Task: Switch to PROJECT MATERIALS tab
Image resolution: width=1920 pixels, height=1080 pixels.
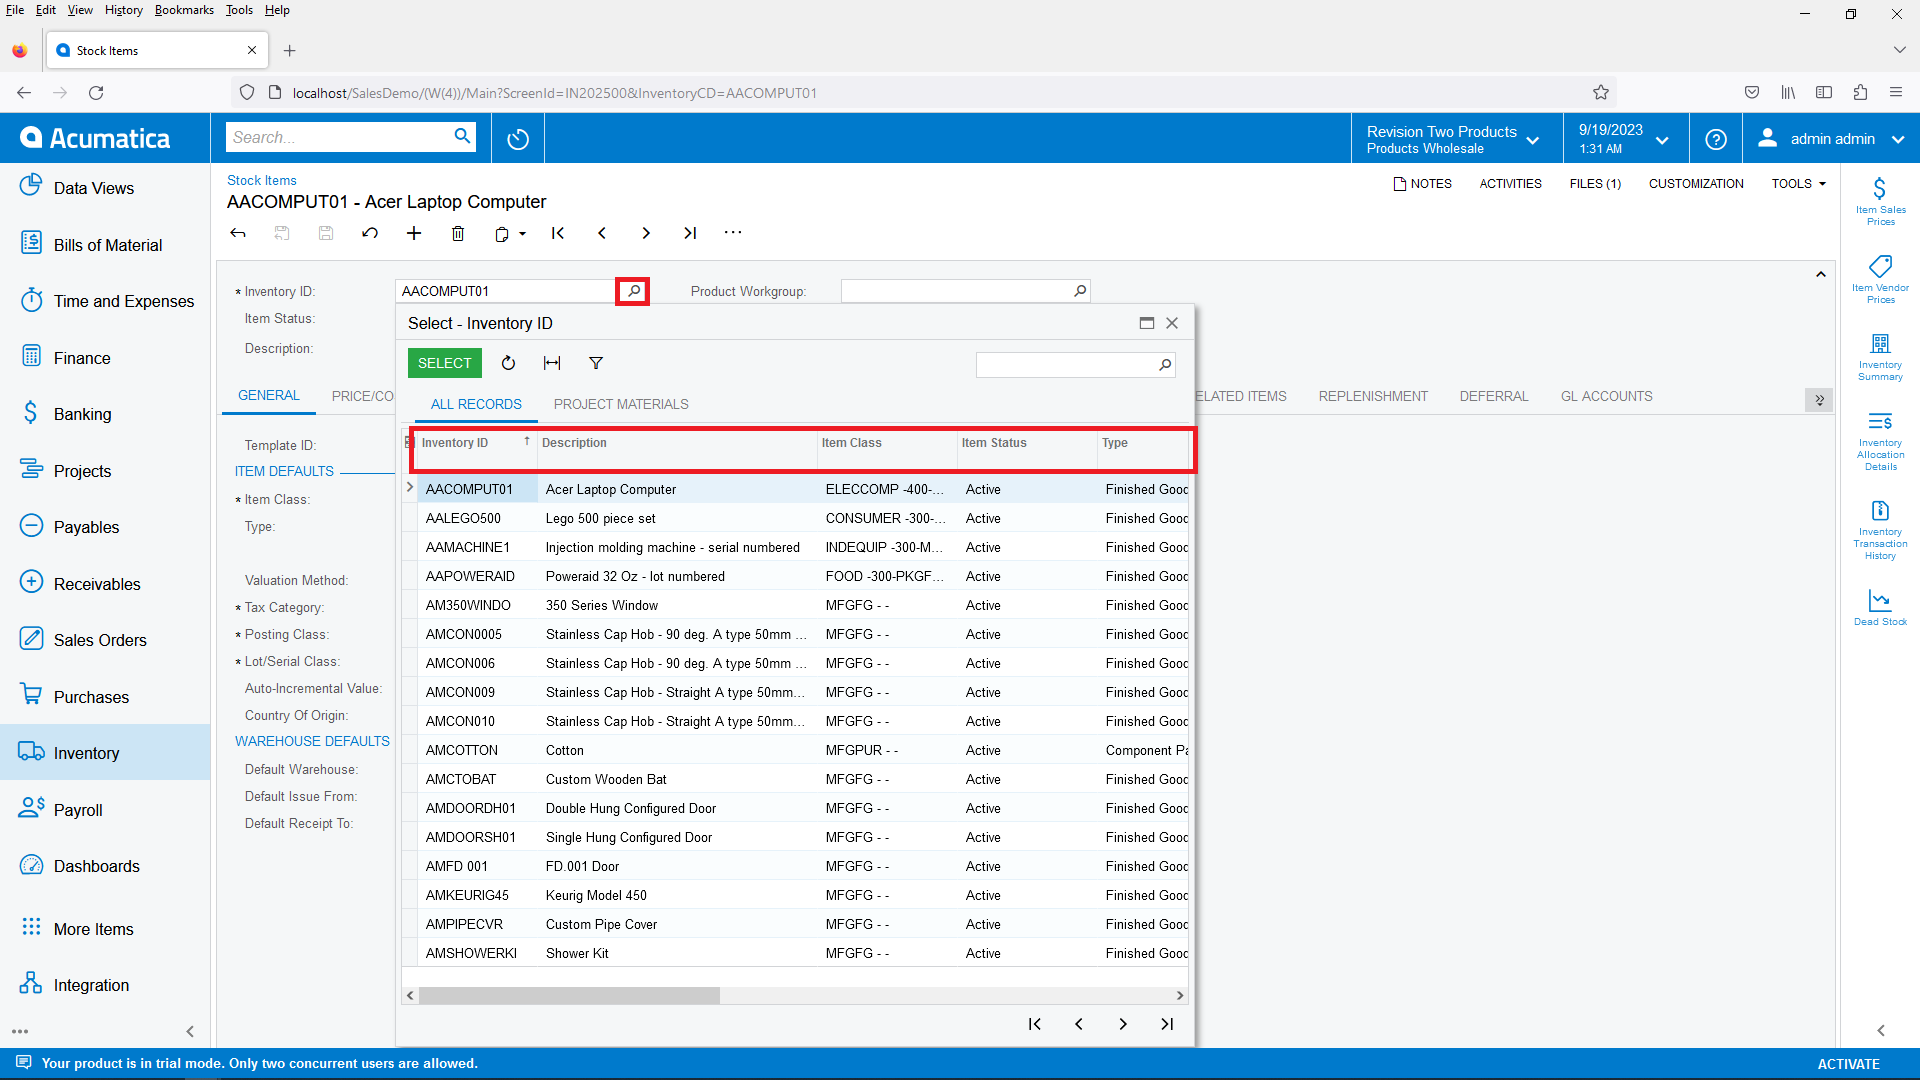Action: (x=621, y=404)
